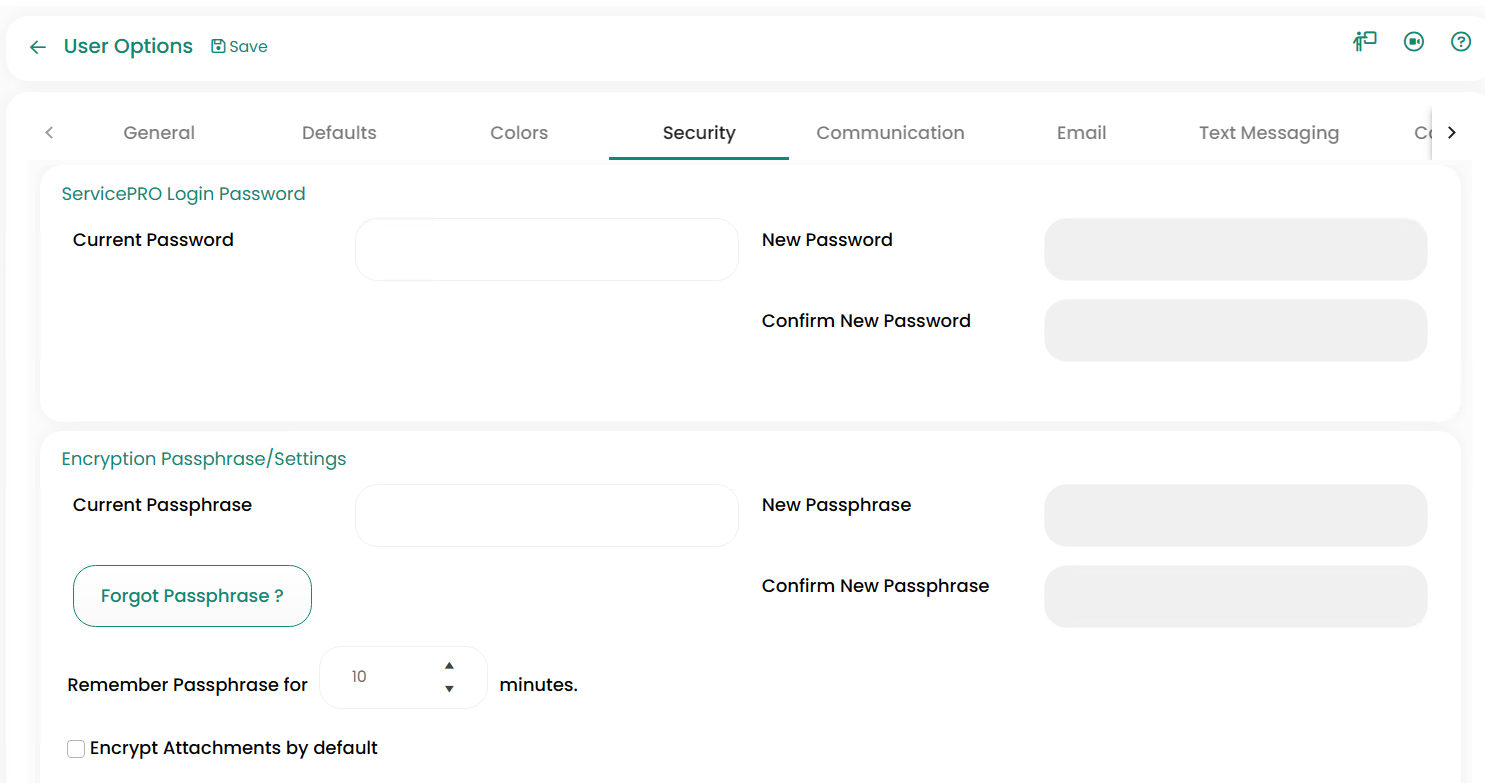The height and width of the screenshot is (783, 1485).
Task: Click the Forgot Passphrase button
Action: (x=192, y=596)
